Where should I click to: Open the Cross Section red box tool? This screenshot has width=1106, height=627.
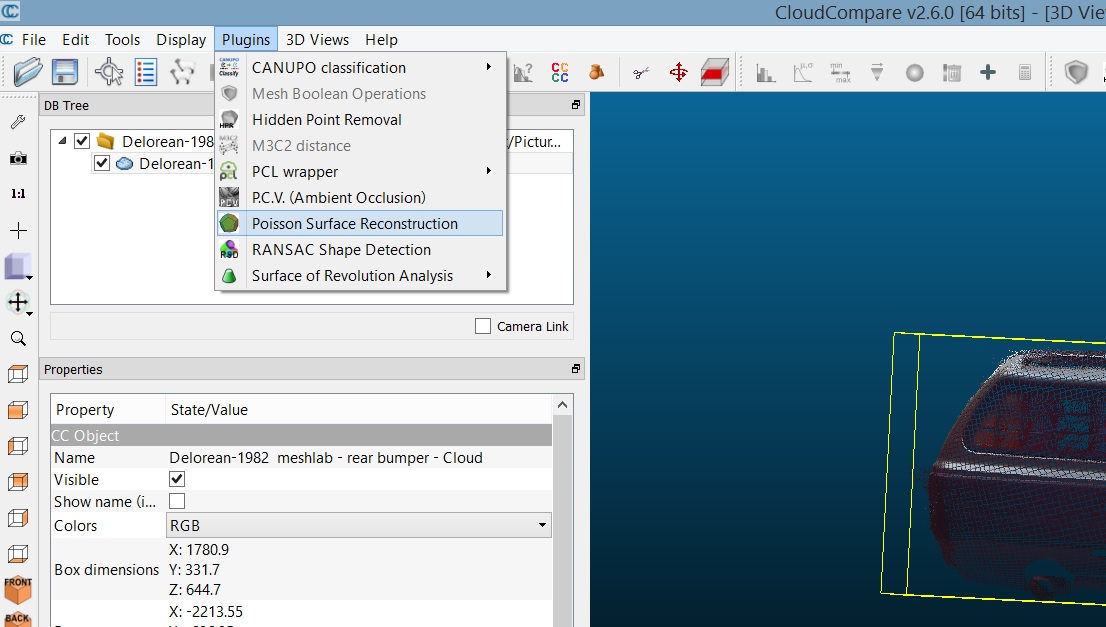[x=713, y=72]
